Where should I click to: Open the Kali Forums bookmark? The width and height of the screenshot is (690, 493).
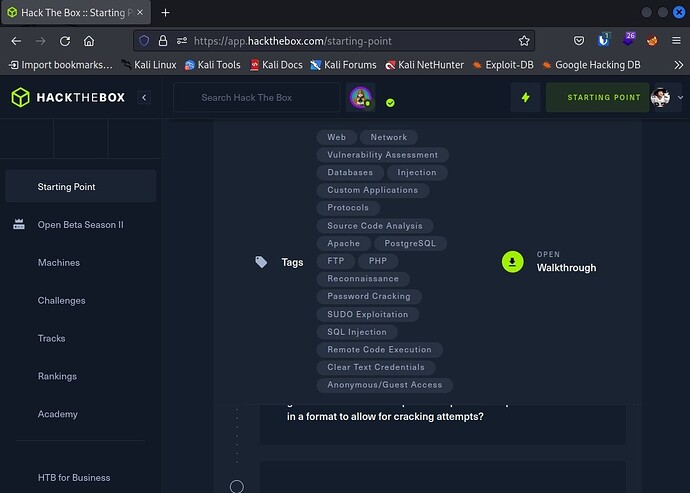(344, 65)
